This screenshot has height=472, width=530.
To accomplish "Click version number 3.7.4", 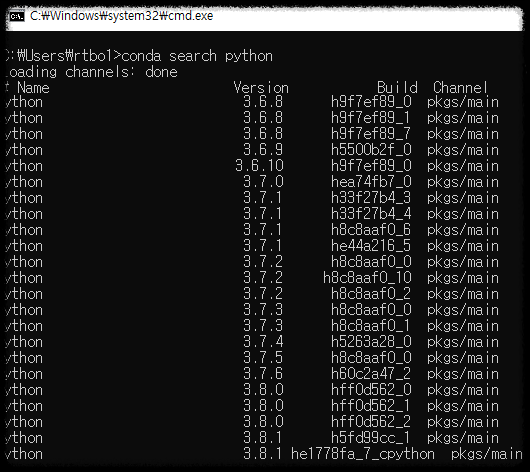I will pyautogui.click(x=263, y=342).
